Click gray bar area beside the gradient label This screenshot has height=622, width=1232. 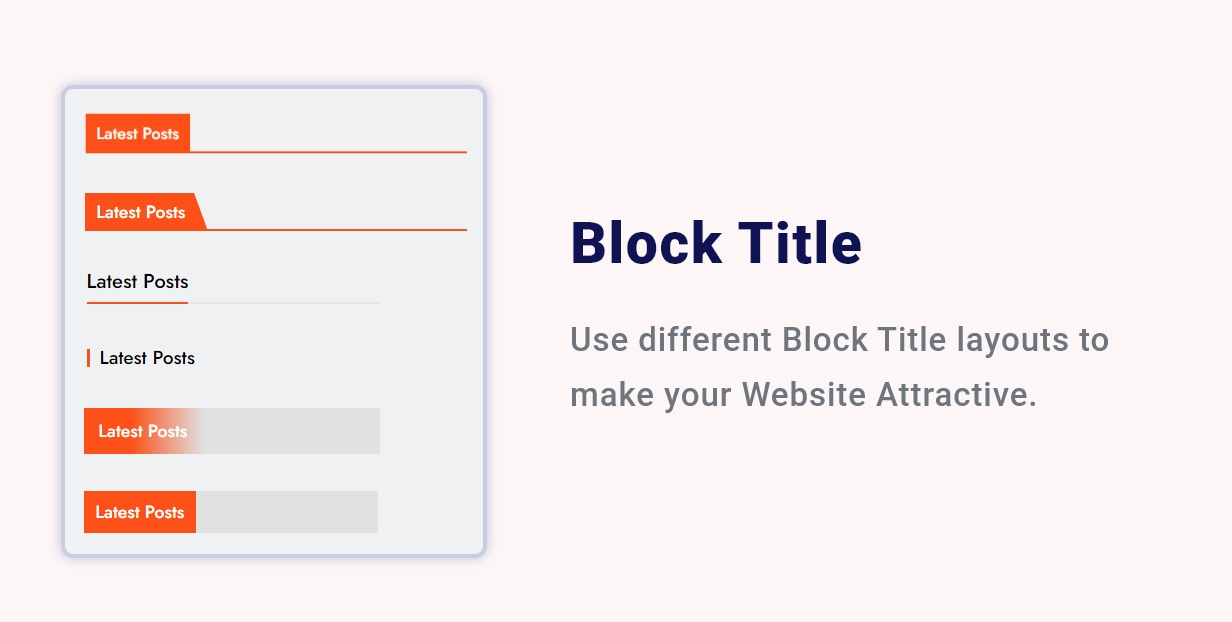[291, 431]
